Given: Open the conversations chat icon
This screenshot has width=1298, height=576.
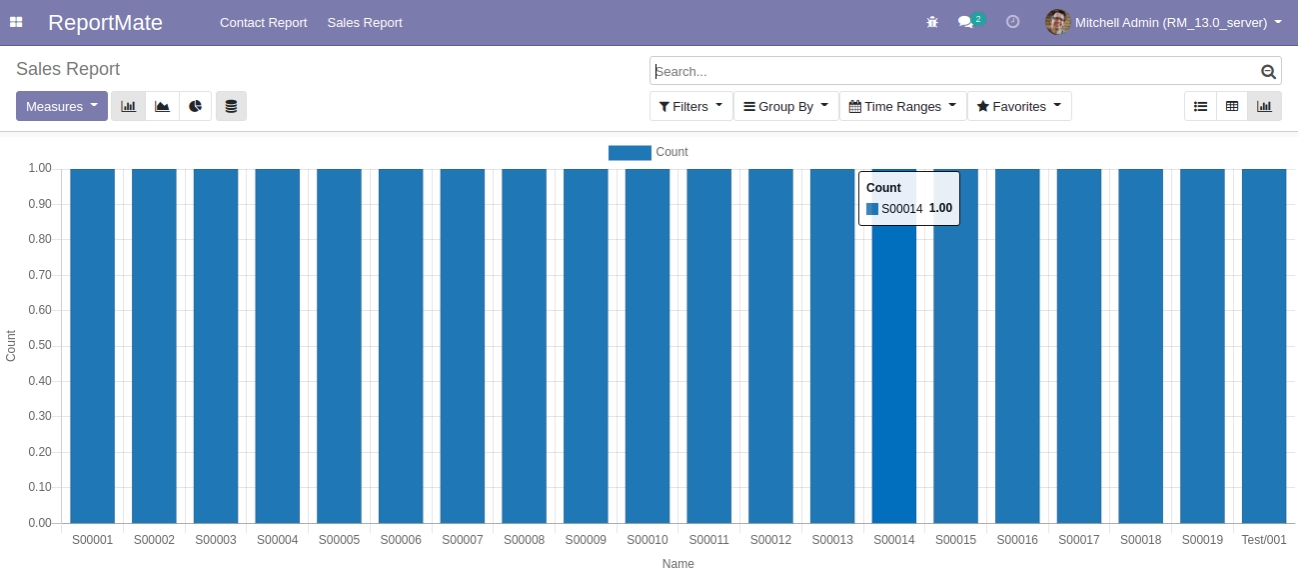Looking at the screenshot, I should coord(966,22).
